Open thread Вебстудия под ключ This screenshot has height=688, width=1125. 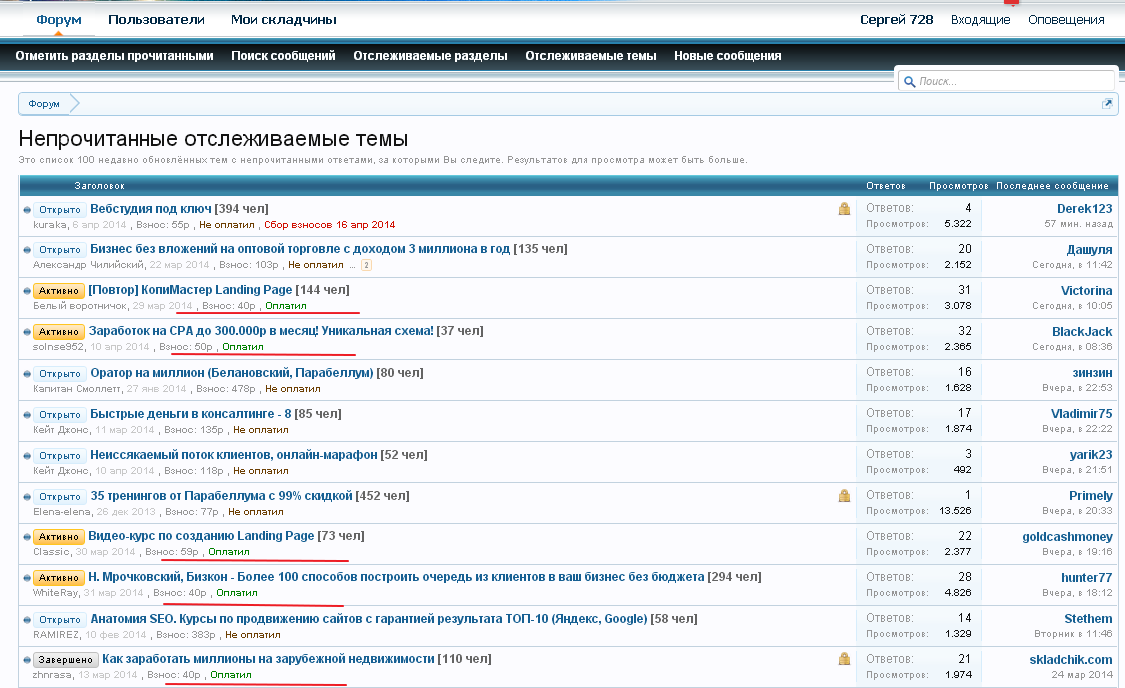point(151,209)
